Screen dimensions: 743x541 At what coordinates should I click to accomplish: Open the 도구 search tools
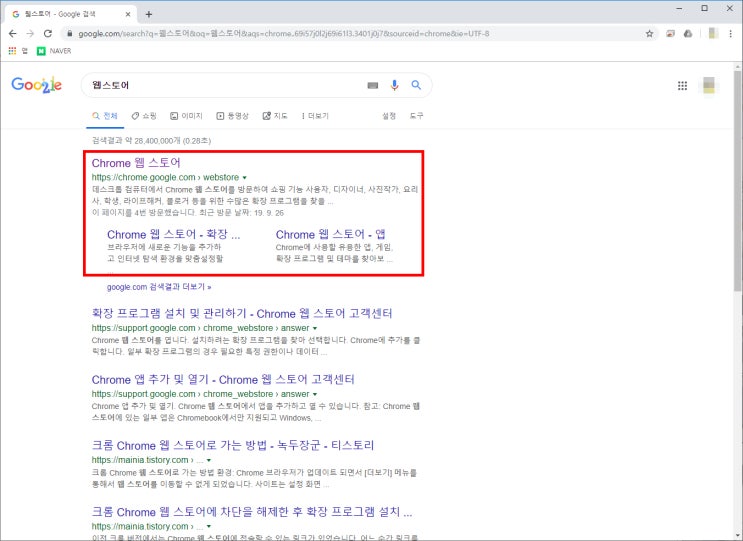417,116
